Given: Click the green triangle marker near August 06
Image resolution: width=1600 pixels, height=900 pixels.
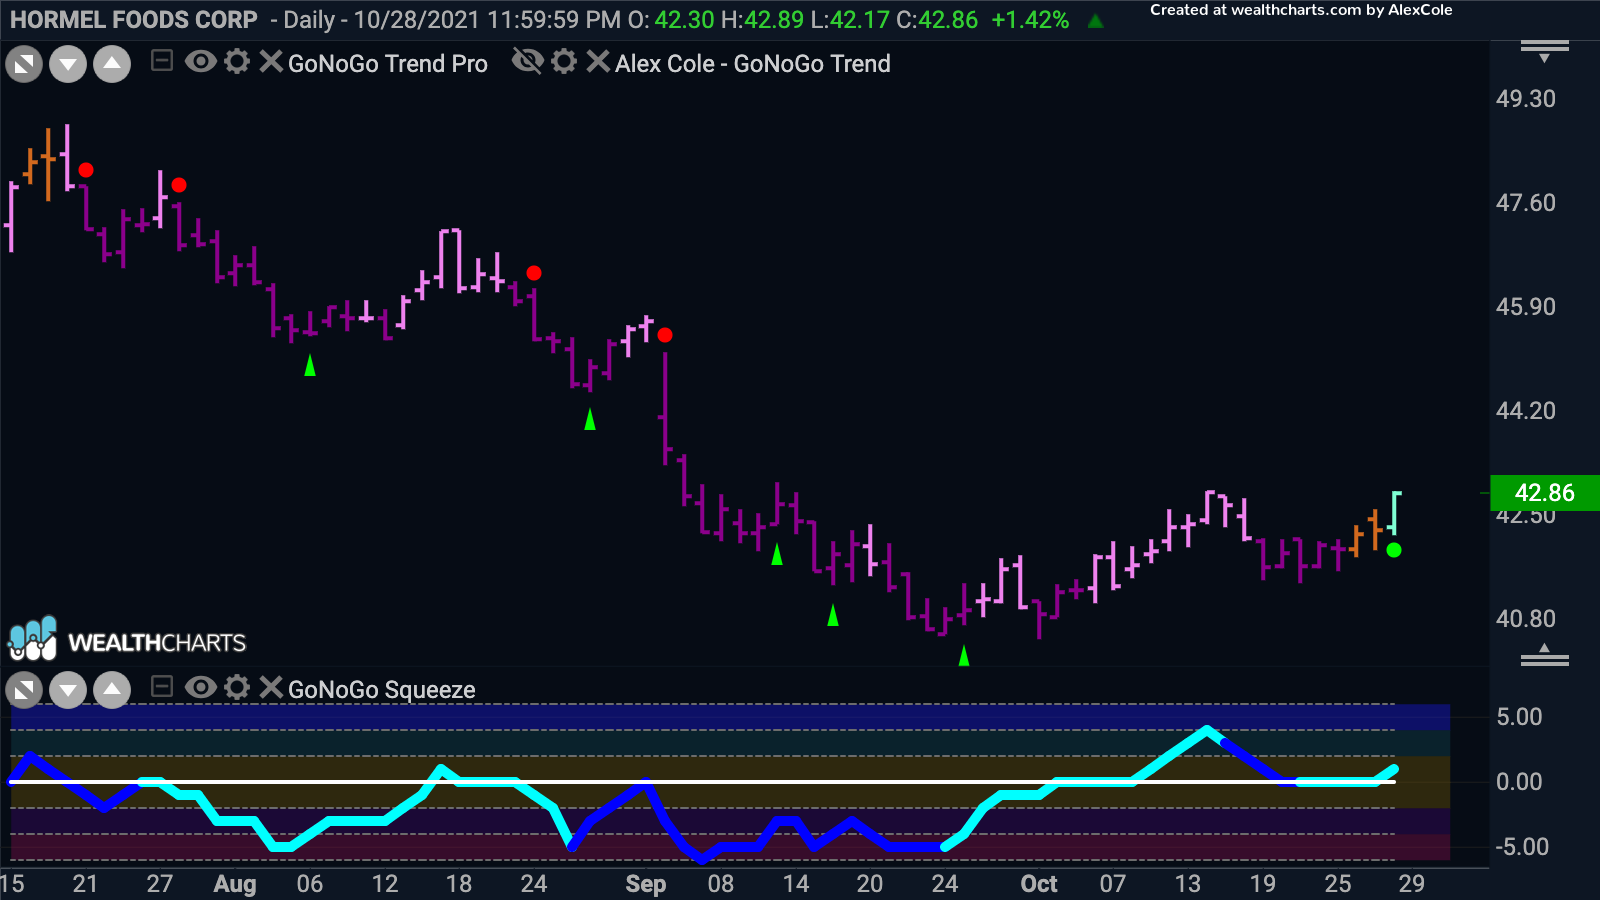Looking at the screenshot, I should point(310,366).
